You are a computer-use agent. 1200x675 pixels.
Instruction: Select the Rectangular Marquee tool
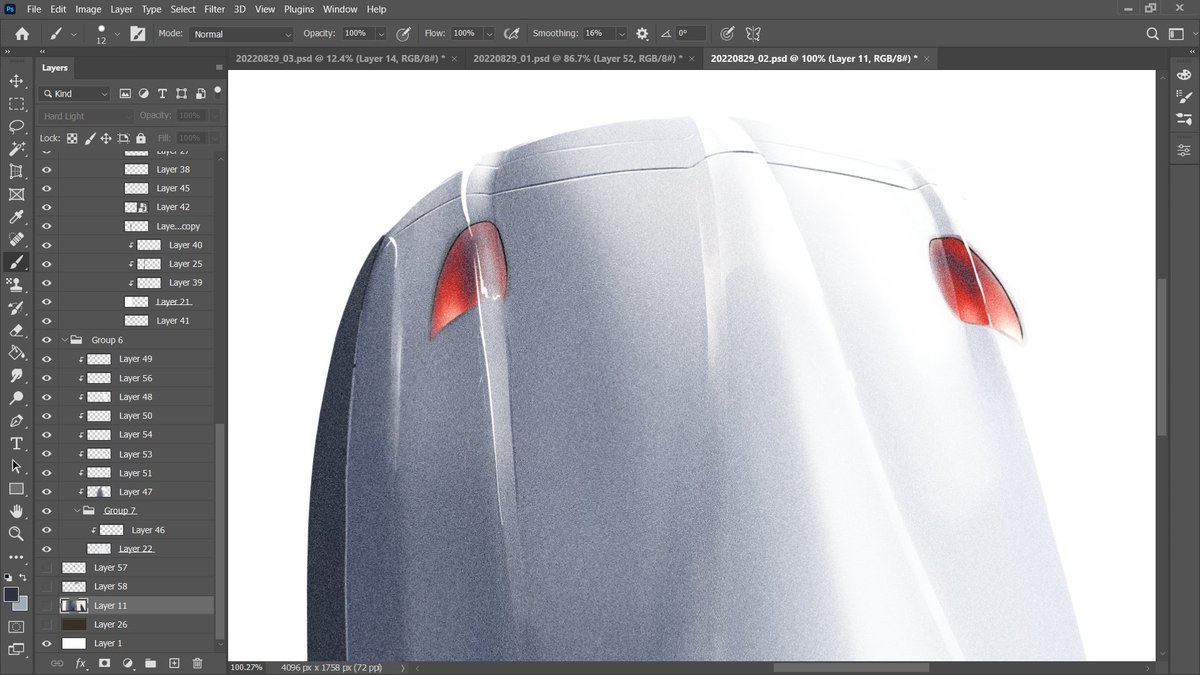point(16,104)
